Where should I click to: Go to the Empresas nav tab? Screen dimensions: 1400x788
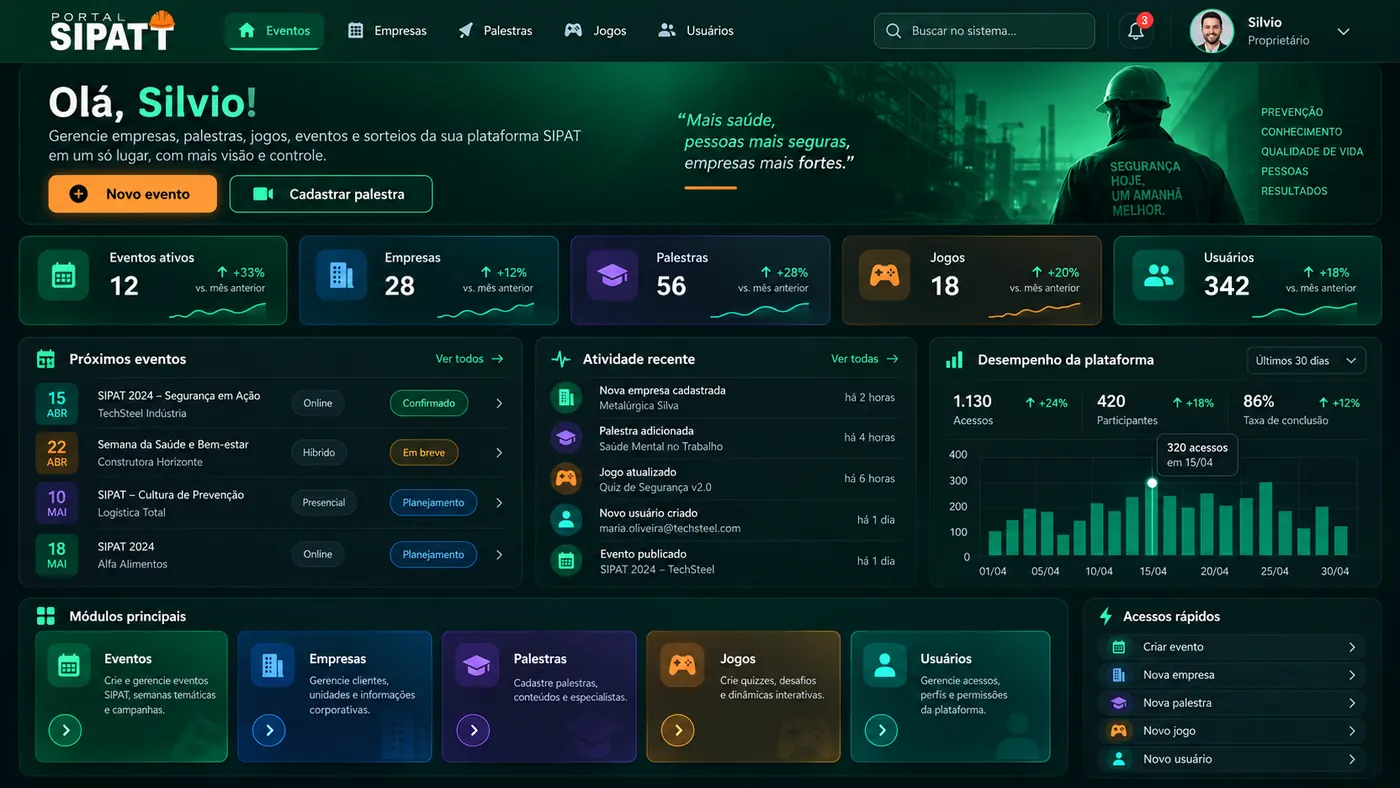pos(387,31)
